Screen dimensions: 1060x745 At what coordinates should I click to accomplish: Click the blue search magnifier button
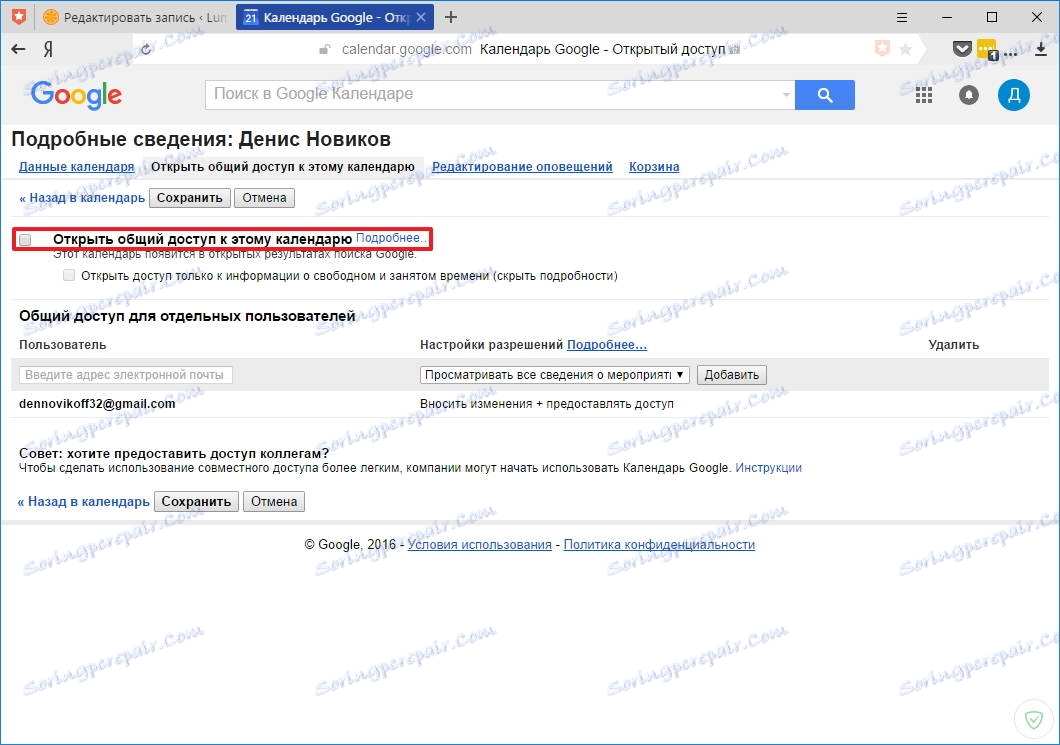(x=825, y=95)
